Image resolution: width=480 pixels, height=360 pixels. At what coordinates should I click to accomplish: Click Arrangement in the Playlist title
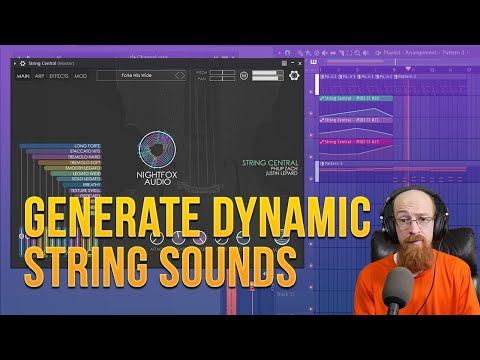coord(421,53)
